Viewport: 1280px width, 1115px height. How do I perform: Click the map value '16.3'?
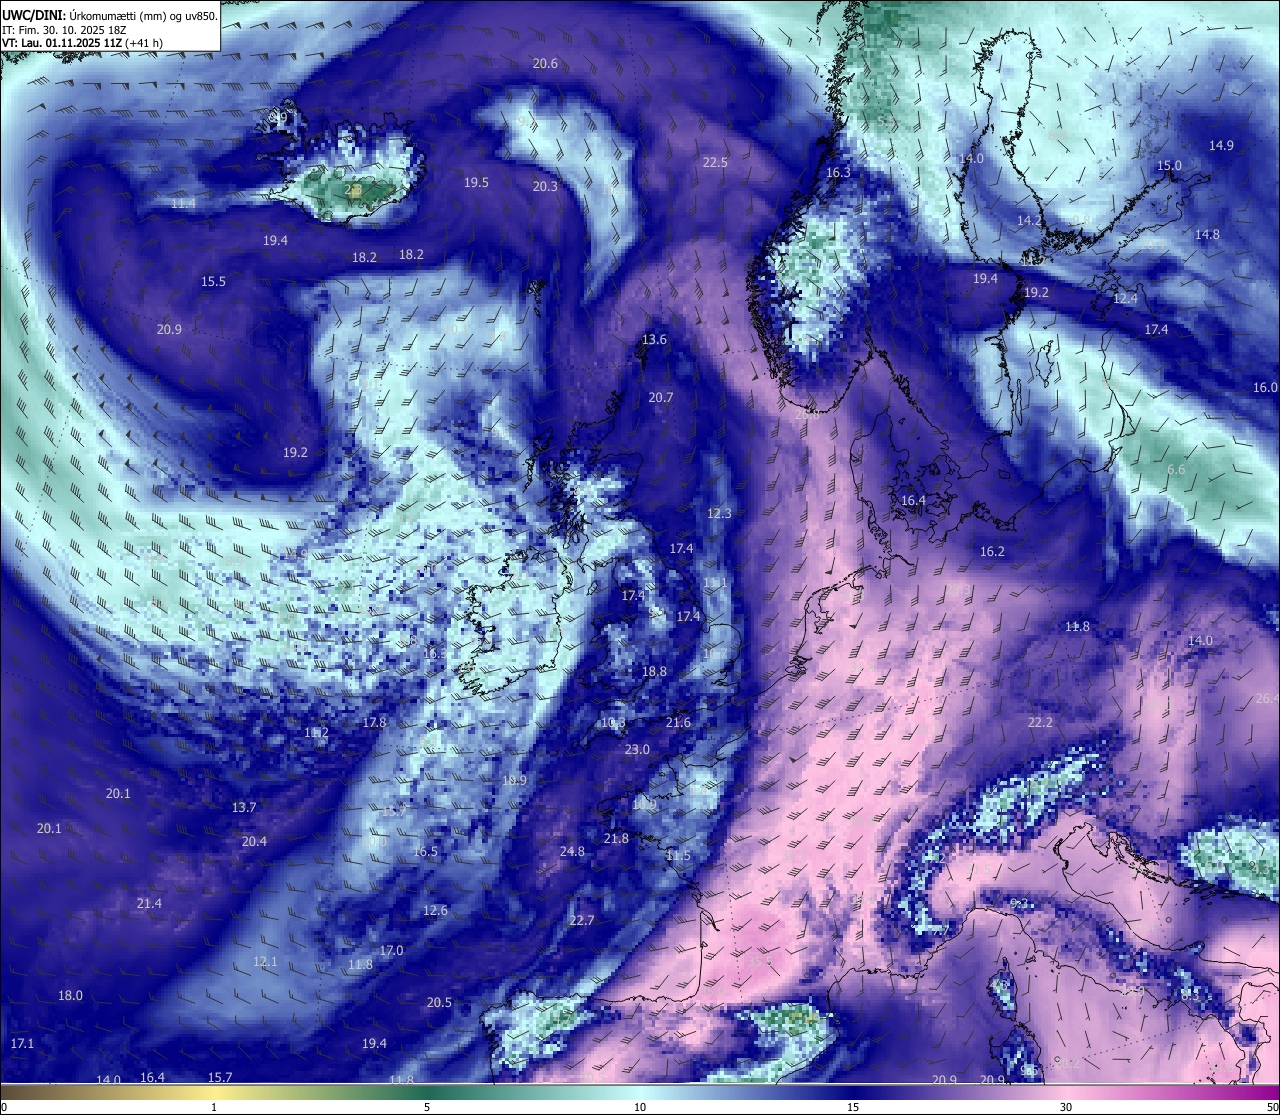[x=838, y=172]
